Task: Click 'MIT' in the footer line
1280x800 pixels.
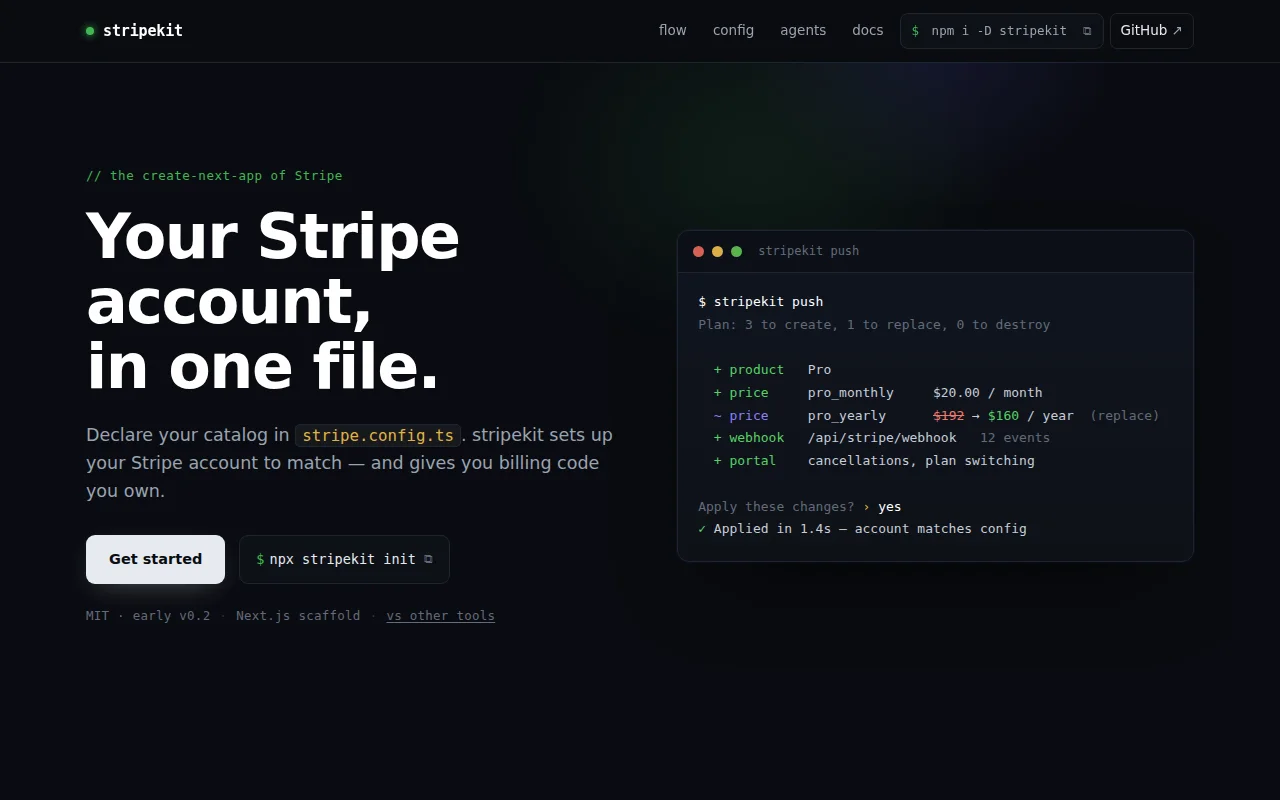Action: (97, 616)
